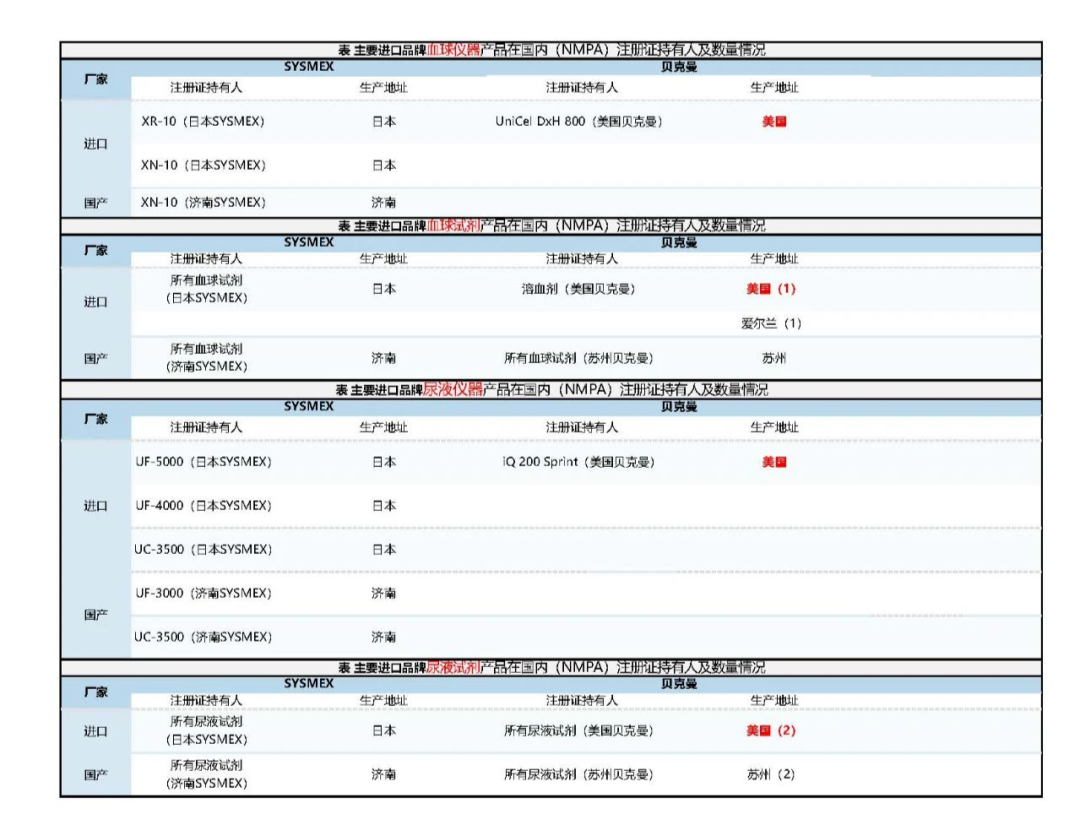Click 厂家 header in the 血球仪器 table
1080x836 pixels.
pyautogui.click(x=96, y=79)
